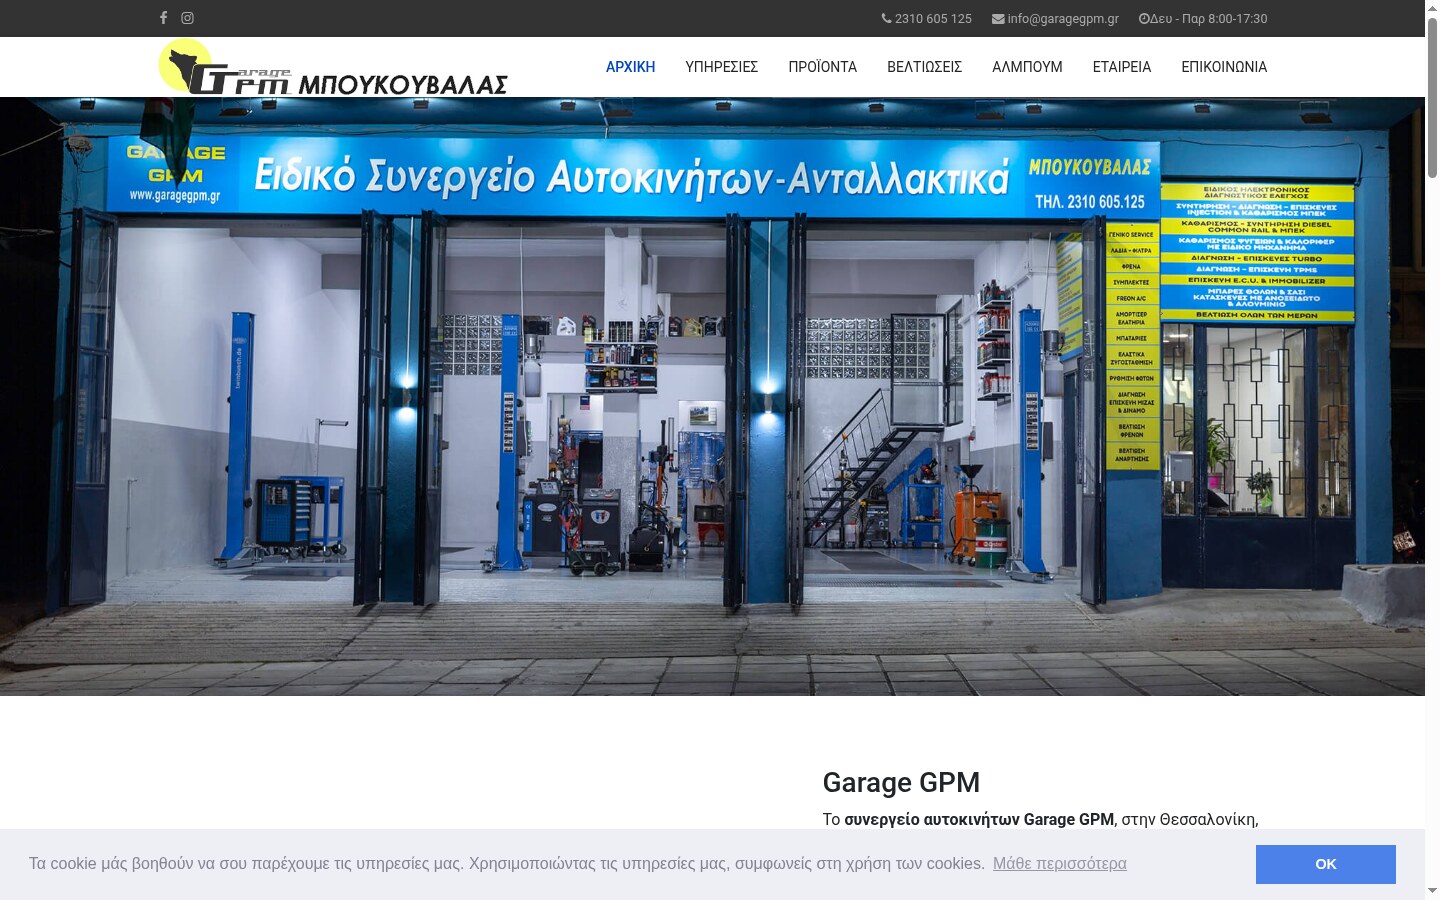Email info@garagegpm.gr address link

(x=1063, y=18)
